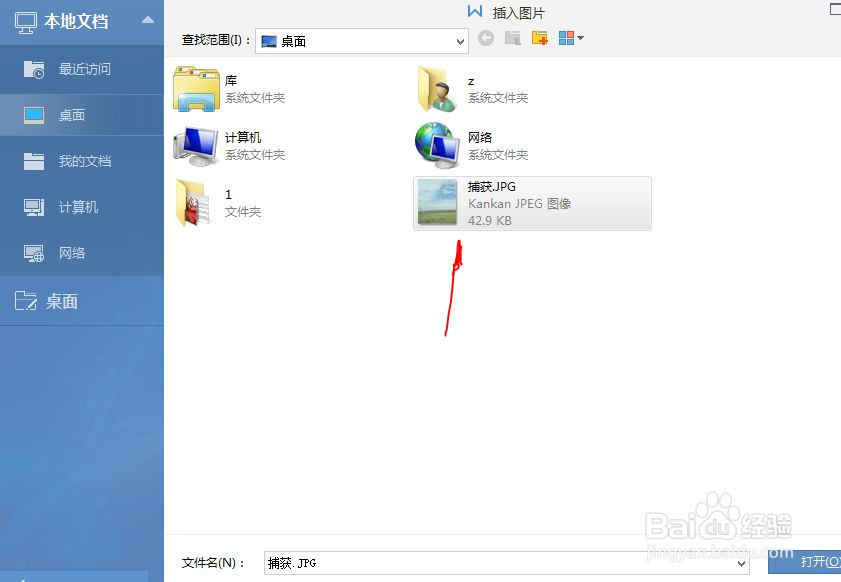
Task: Click the 库 folder name text
Action: 231,80
